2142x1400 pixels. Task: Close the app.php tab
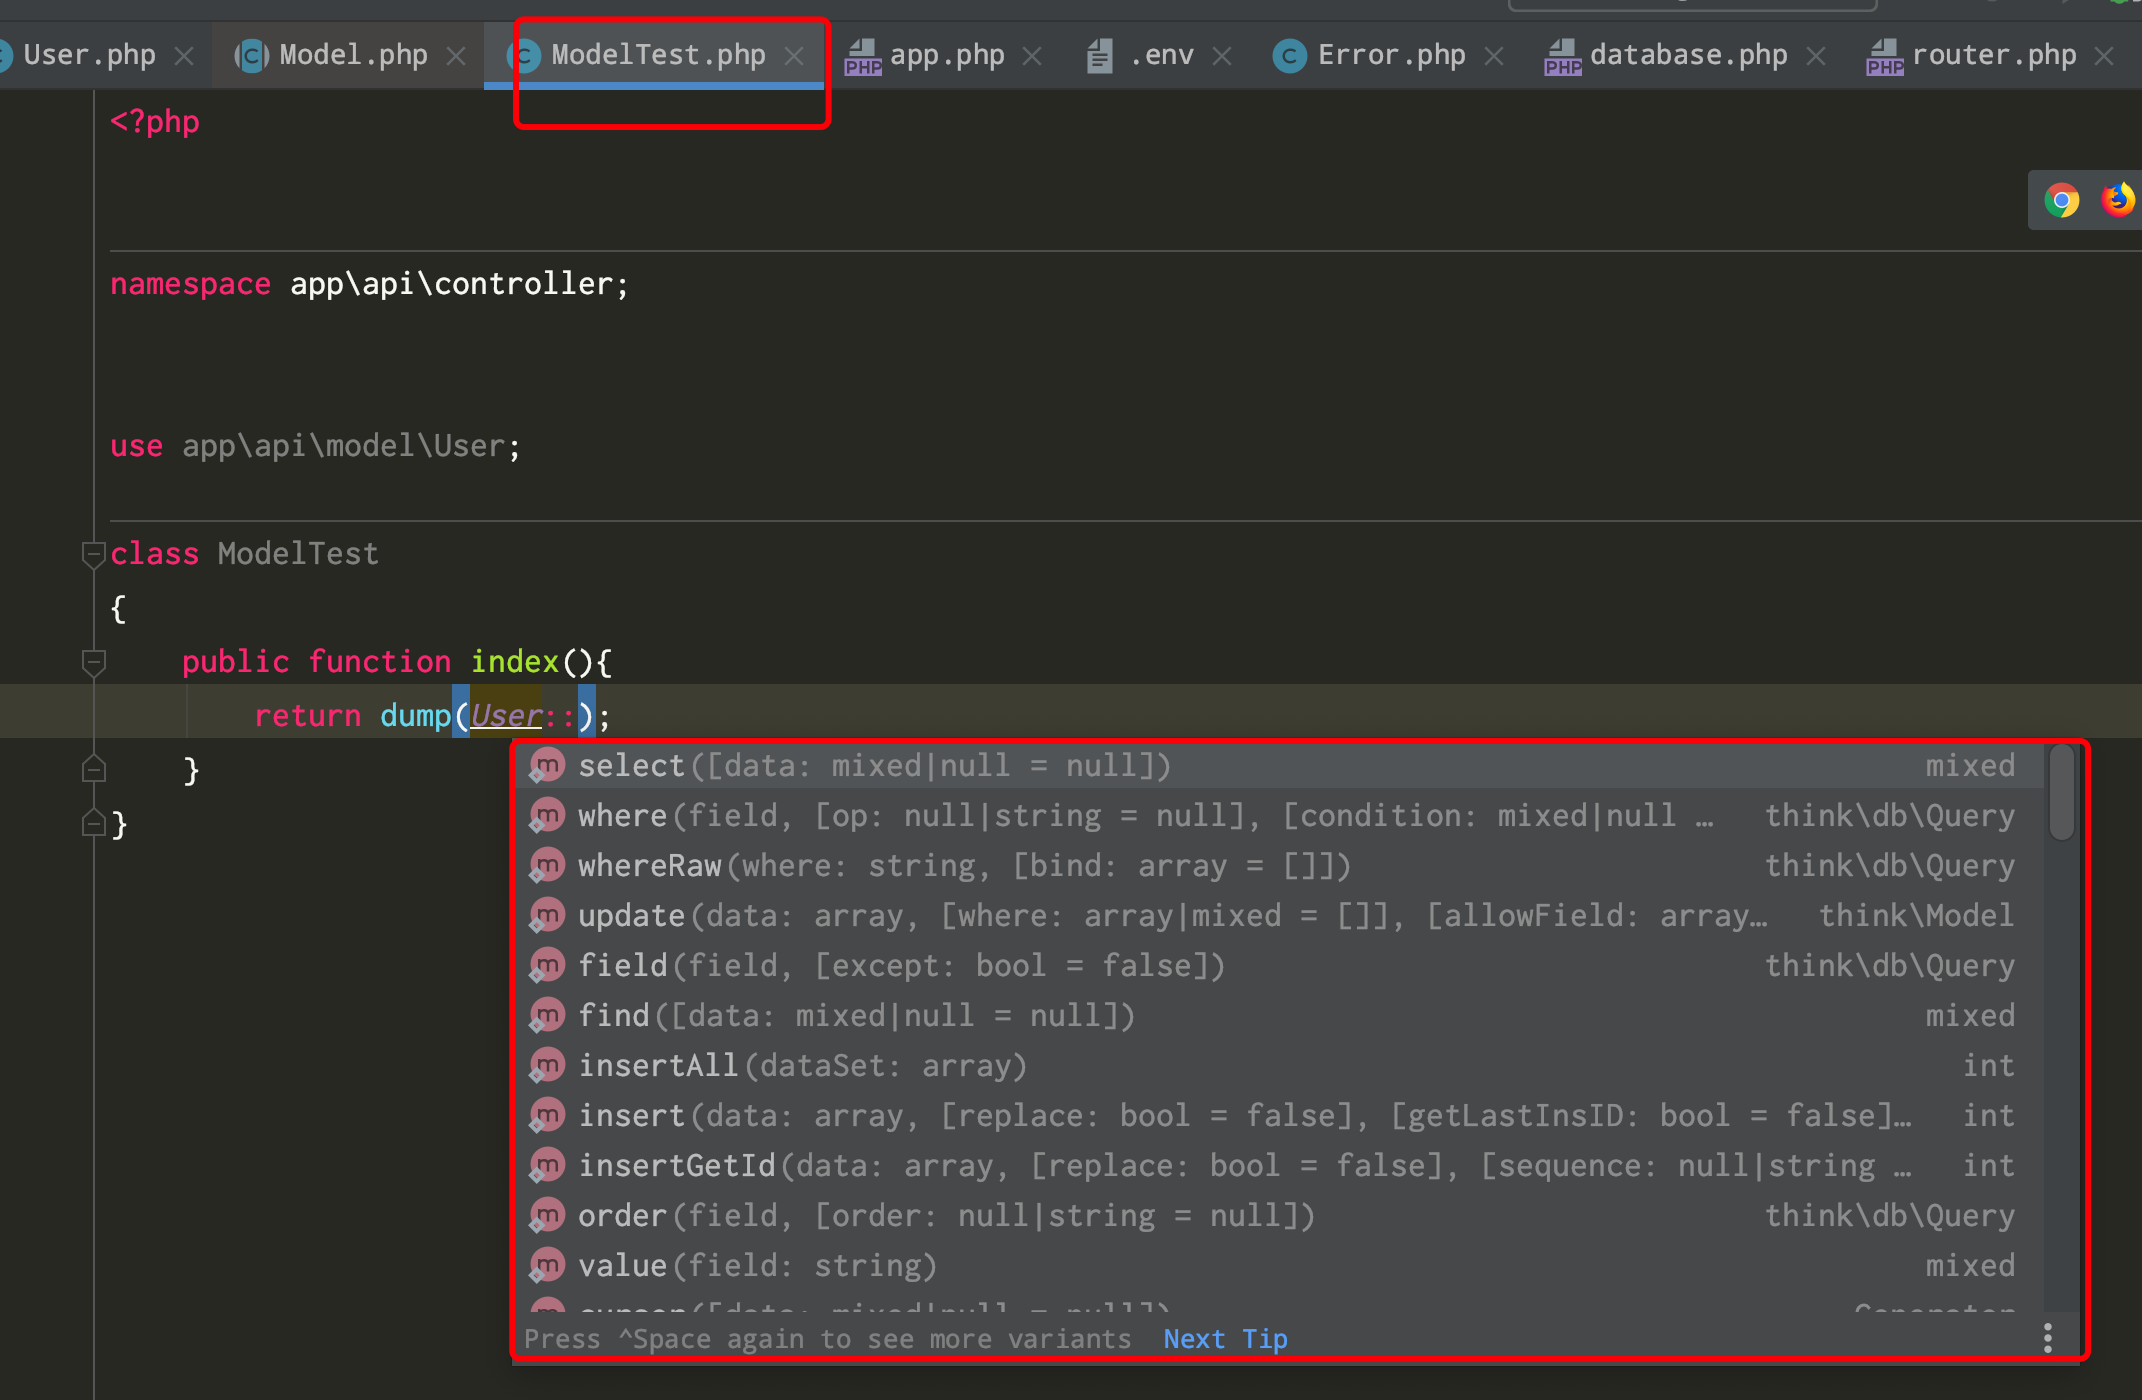[1032, 56]
